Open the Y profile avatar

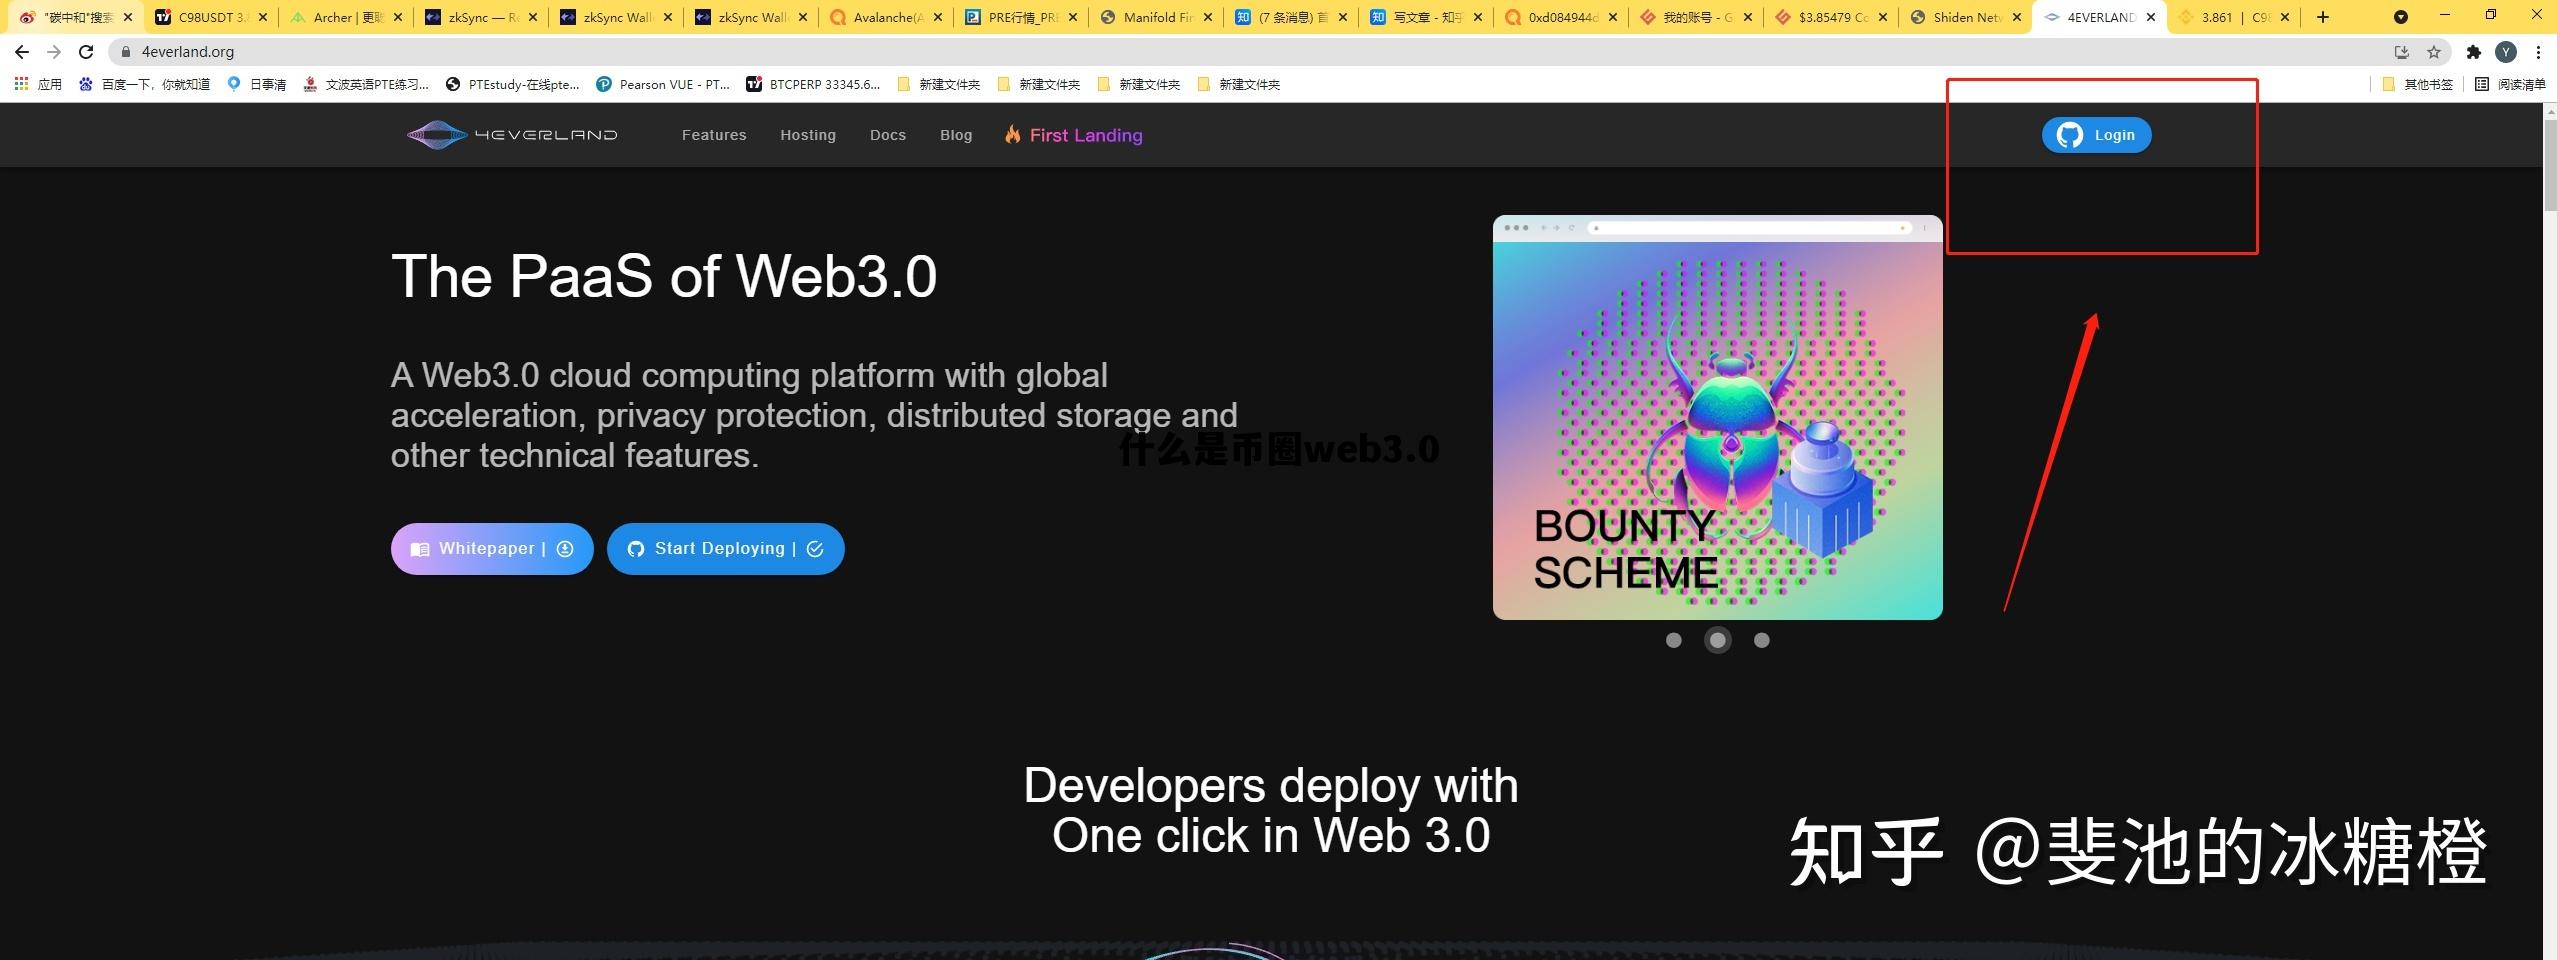tap(2506, 52)
